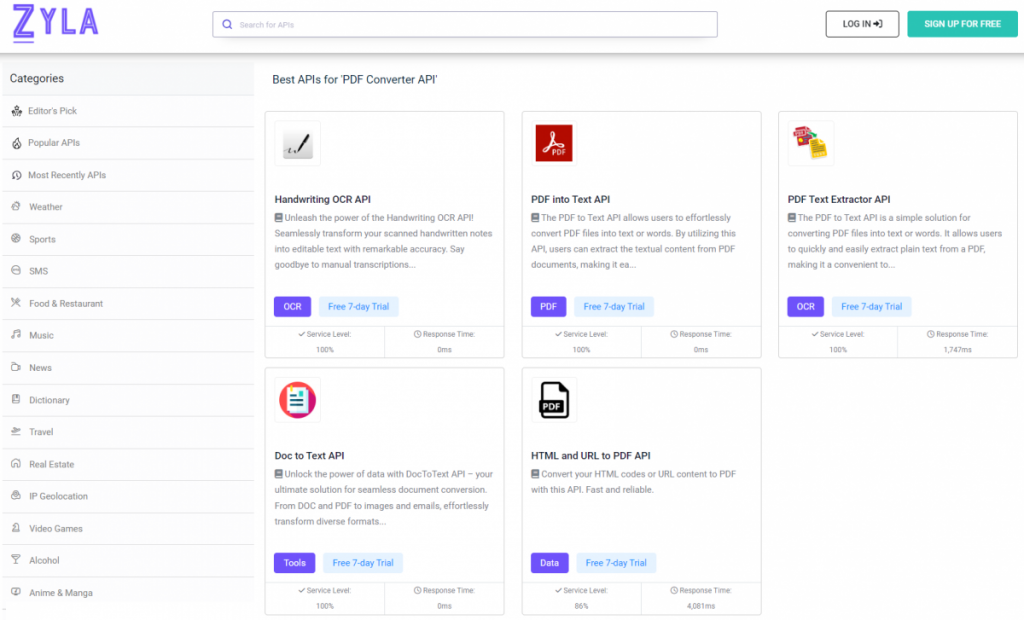Open the Most Recently APIs category

128,175
